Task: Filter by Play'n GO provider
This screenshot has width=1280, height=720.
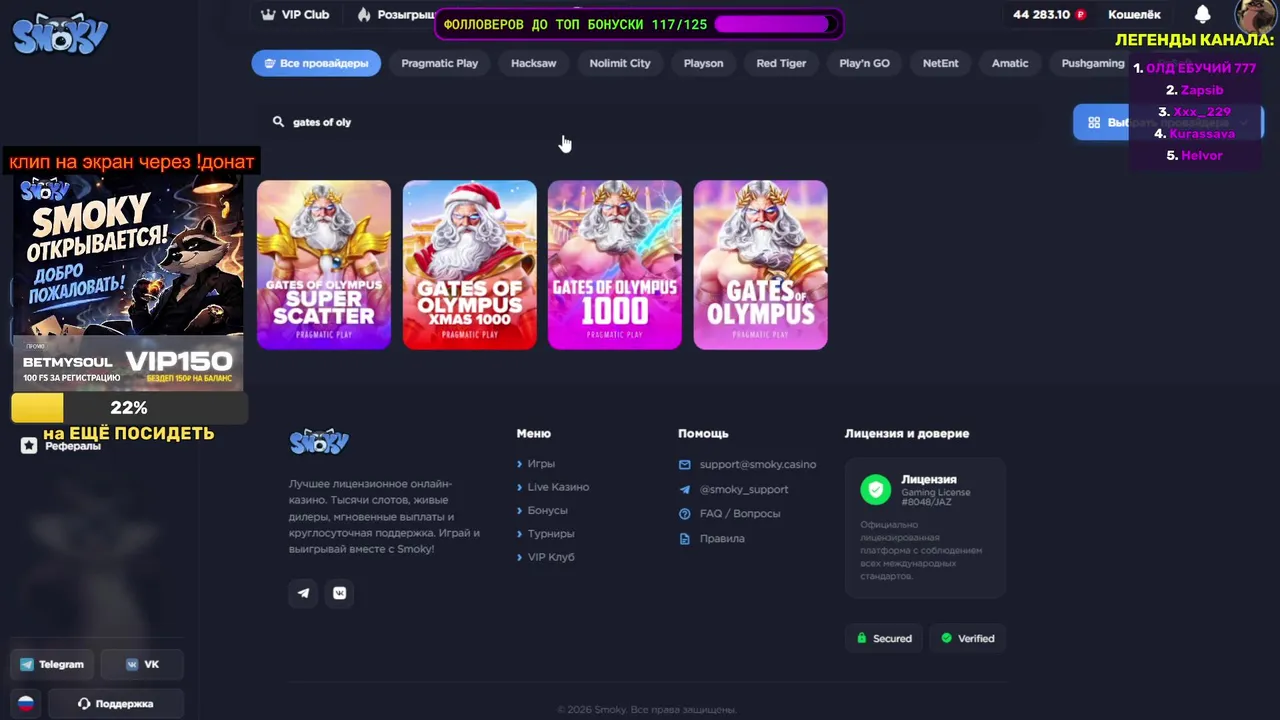Action: tap(864, 63)
